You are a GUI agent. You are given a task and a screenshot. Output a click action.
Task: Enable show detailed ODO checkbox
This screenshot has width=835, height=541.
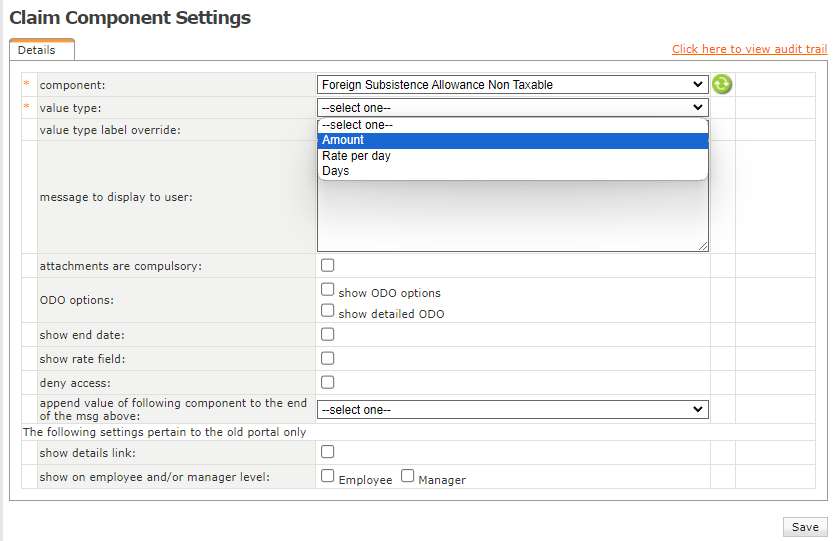pyautogui.click(x=328, y=311)
